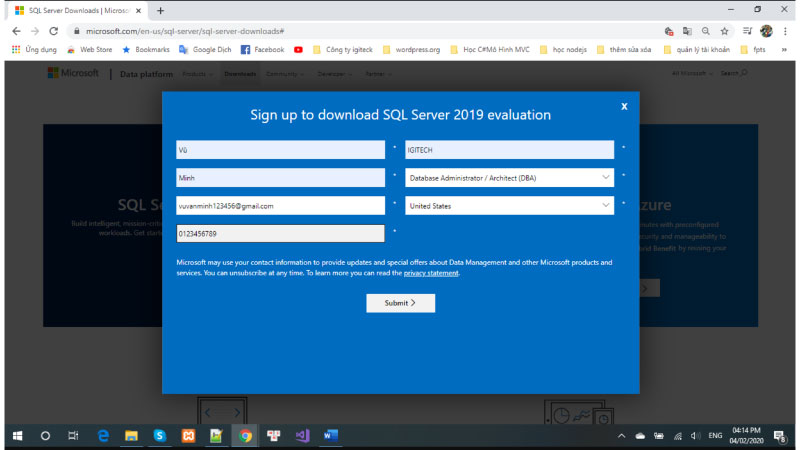Open XAMPP from the taskbar
The image size is (800, 450).
(188, 436)
